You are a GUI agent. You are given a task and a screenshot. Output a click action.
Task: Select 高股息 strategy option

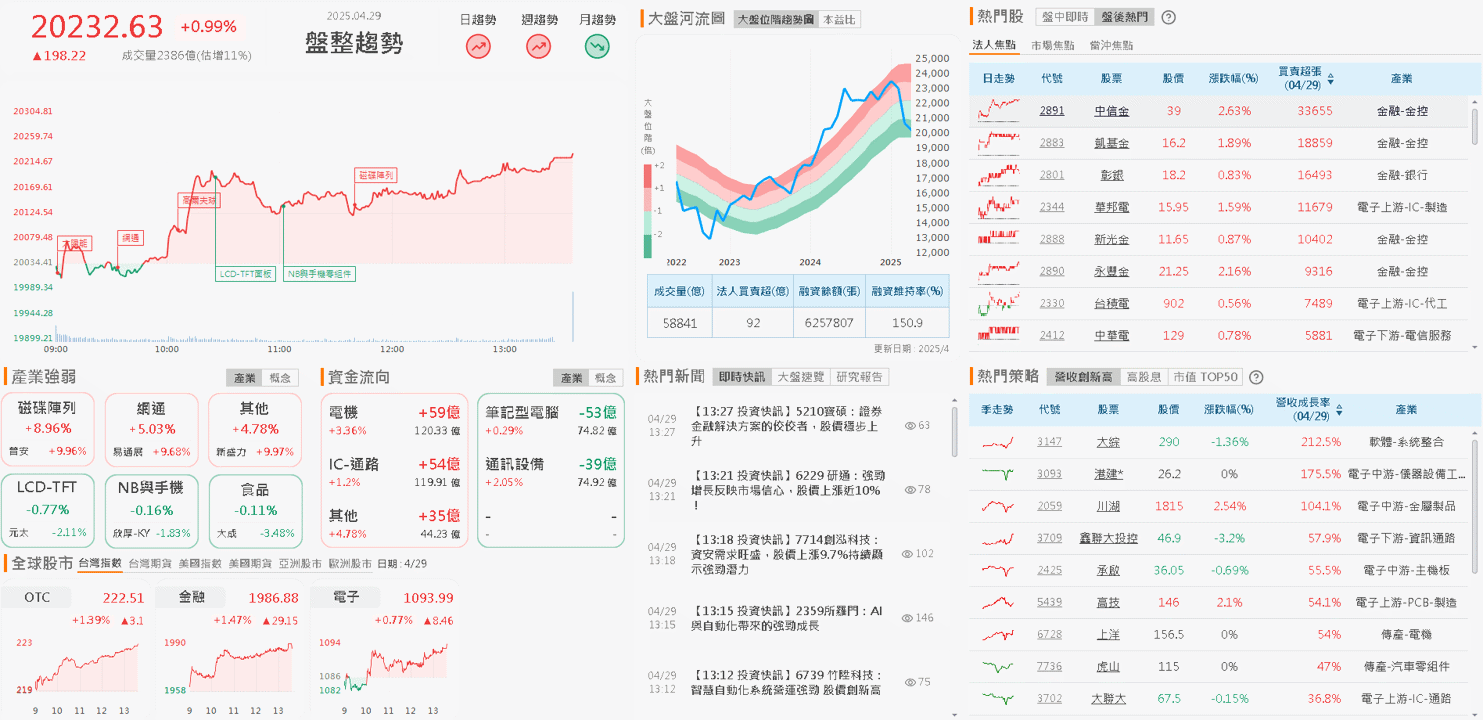1143,377
